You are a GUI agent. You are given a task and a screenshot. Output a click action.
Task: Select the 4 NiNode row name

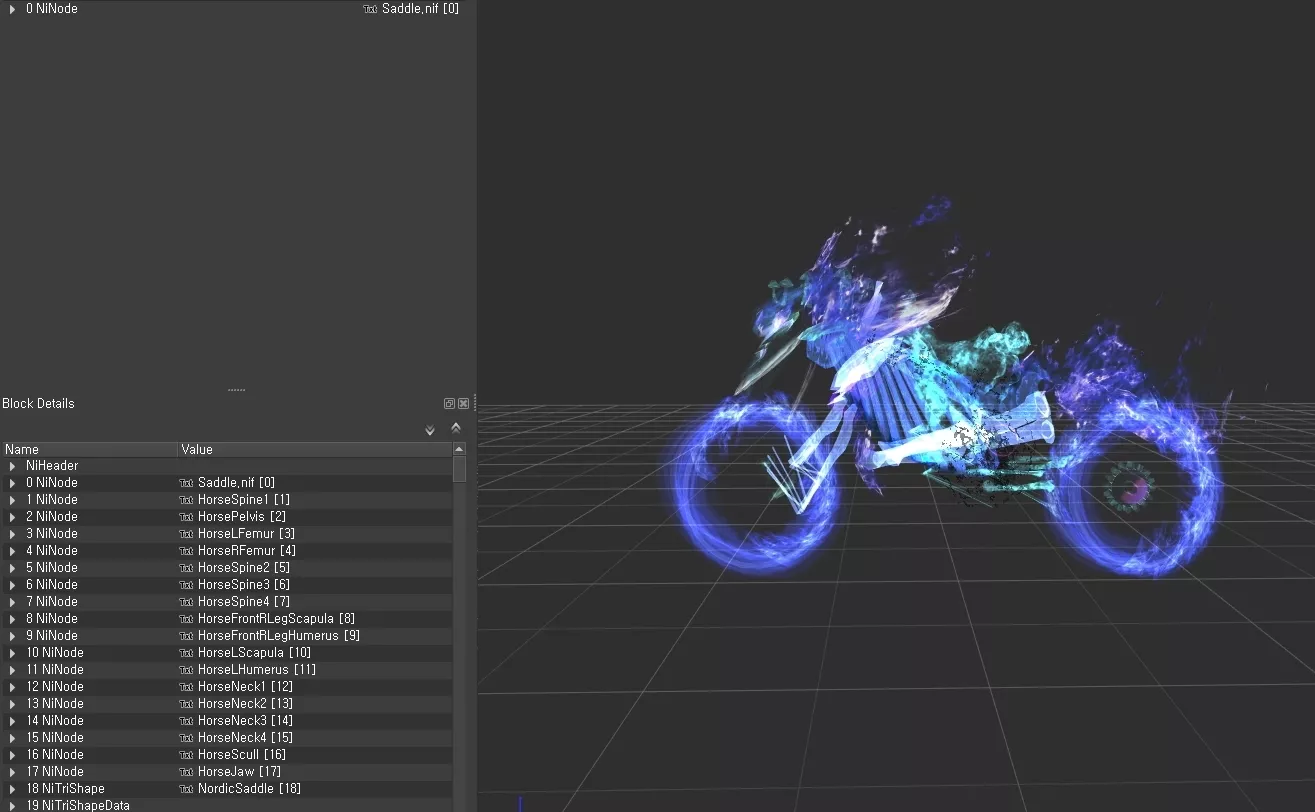tap(52, 551)
